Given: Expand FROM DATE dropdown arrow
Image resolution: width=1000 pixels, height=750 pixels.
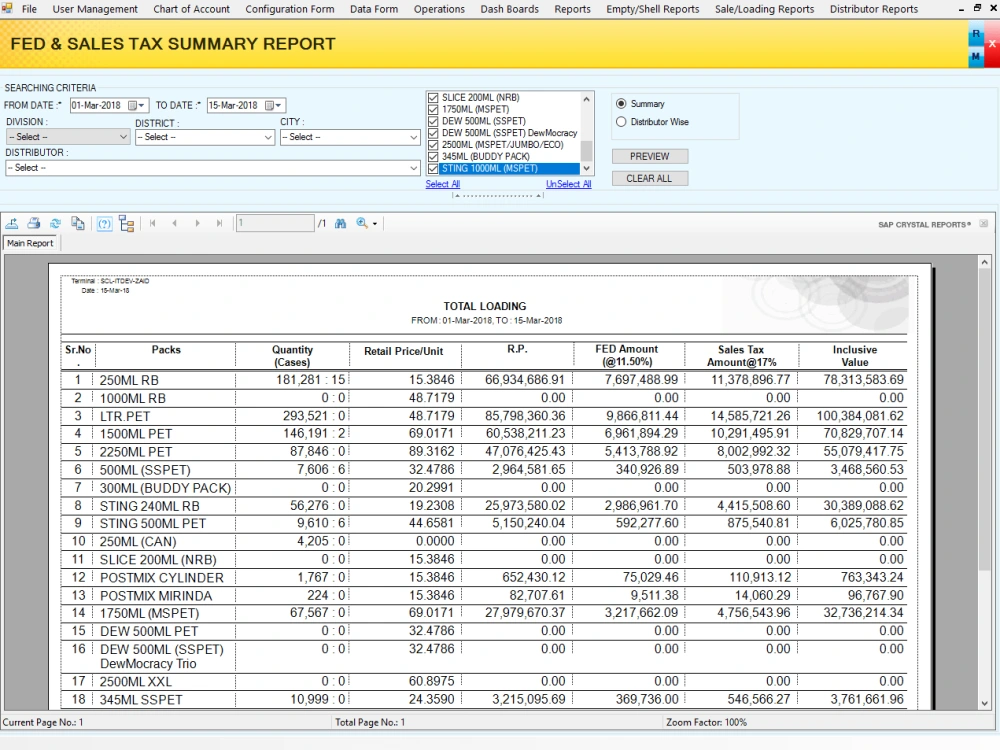Looking at the screenshot, I should point(142,105).
